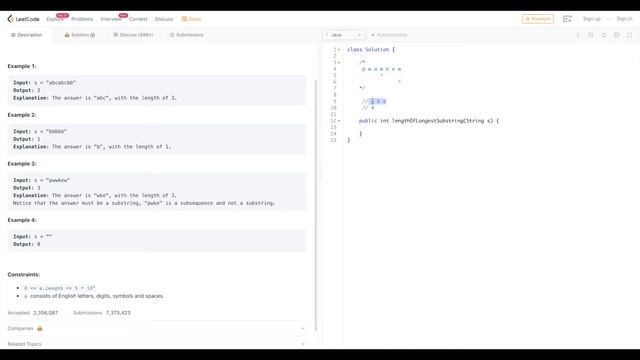The height and width of the screenshot is (360, 640).
Task: Click the panel divider resize handle
Action: (320, 171)
